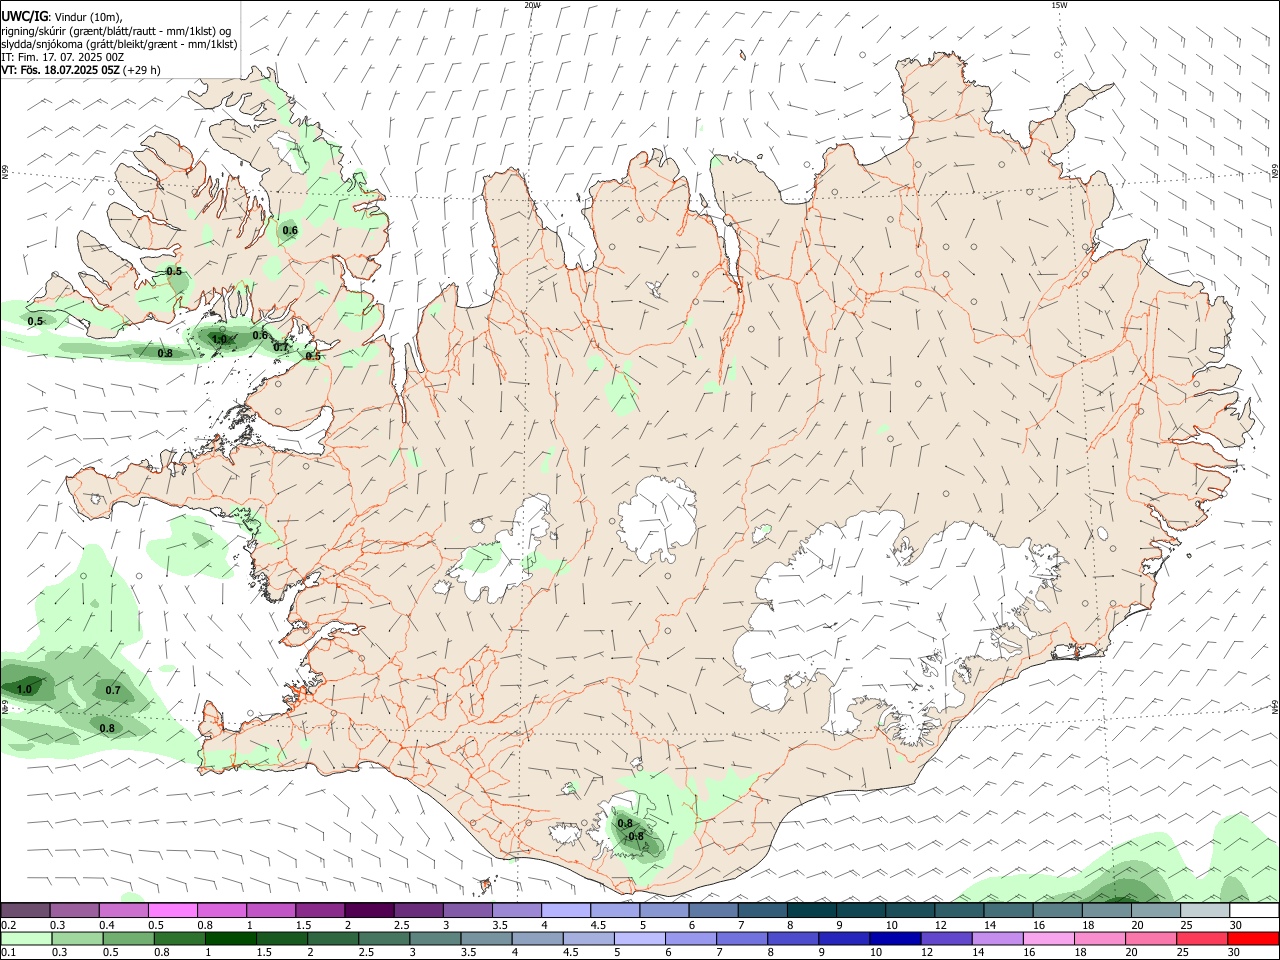
Task: Click the 1.0 value in Breiðafjörður bay
Action: coord(219,340)
